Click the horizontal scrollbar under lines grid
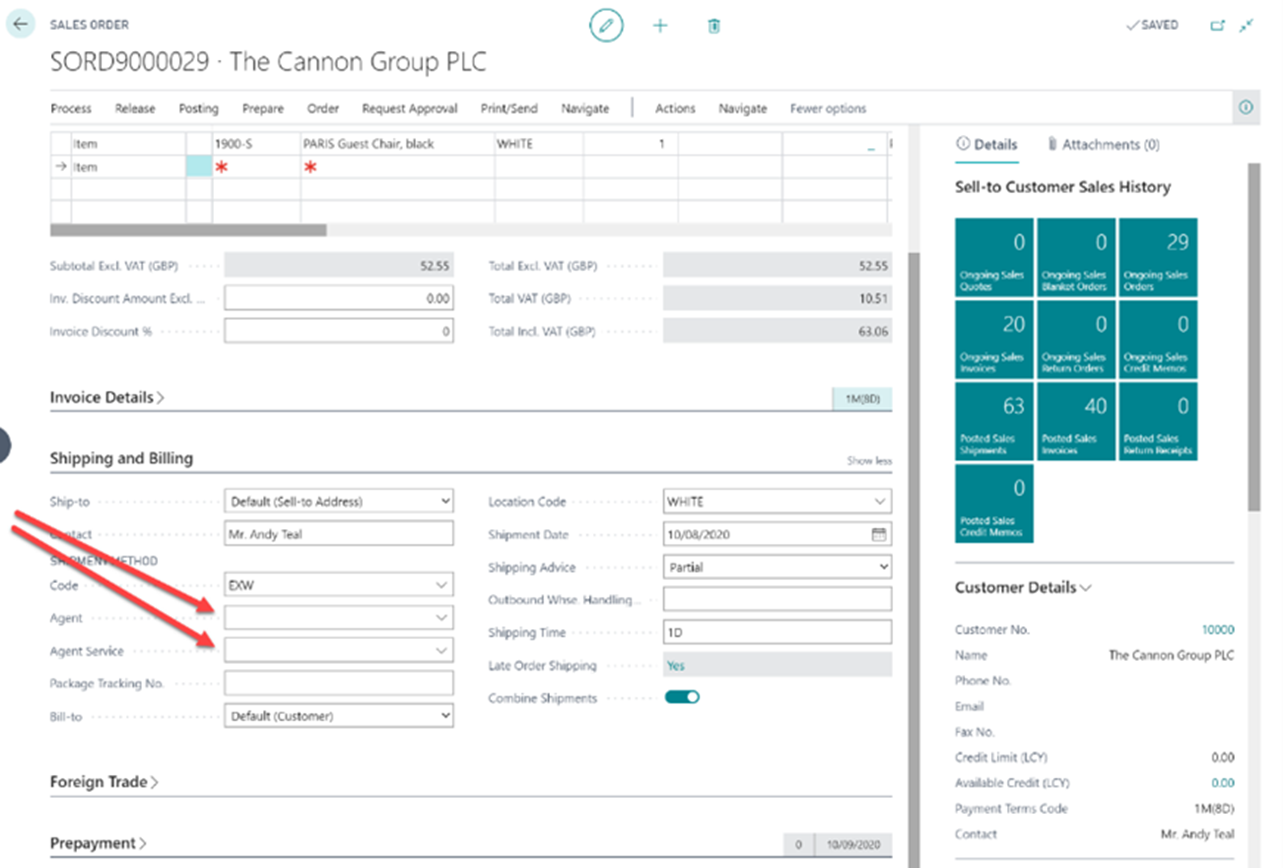Viewport: 1283px width, 868px height. click(x=188, y=230)
